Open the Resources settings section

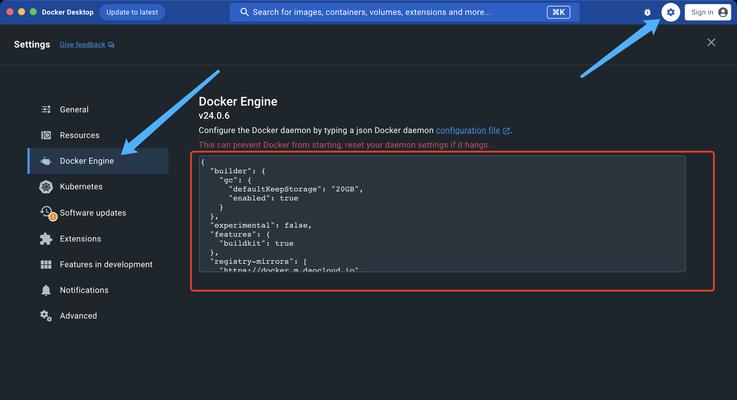(98, 135)
